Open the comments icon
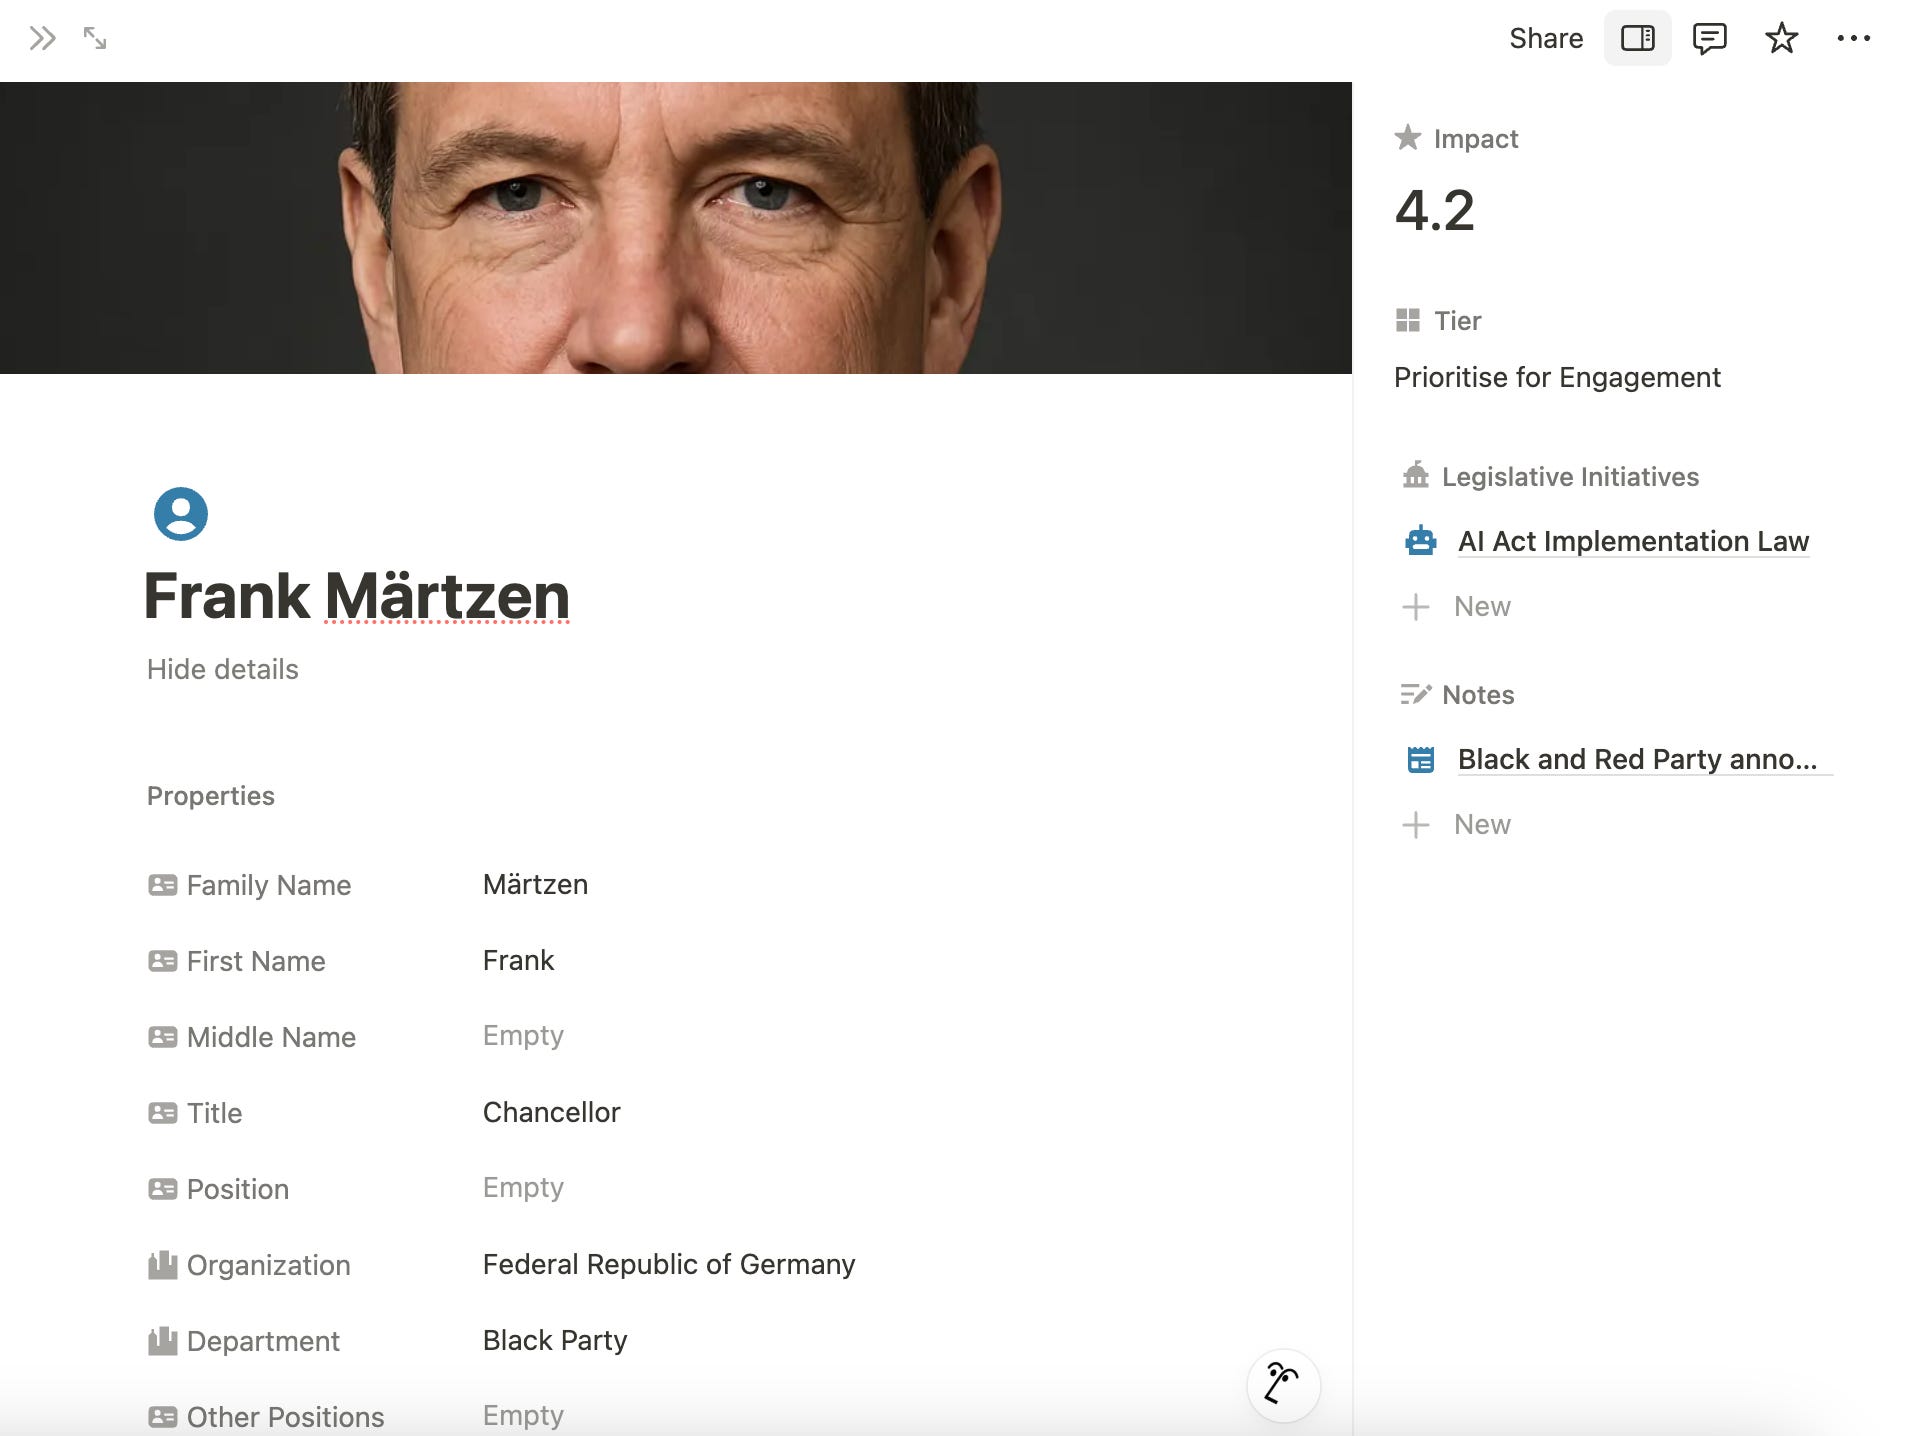 (1710, 39)
